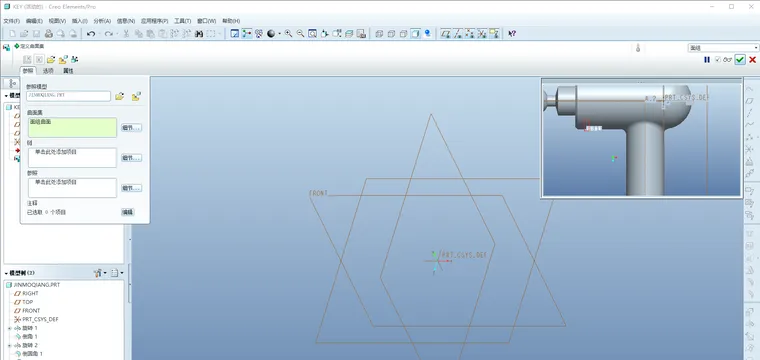Switch to the 属性 tab
760x360 pixels.
[x=68, y=71]
